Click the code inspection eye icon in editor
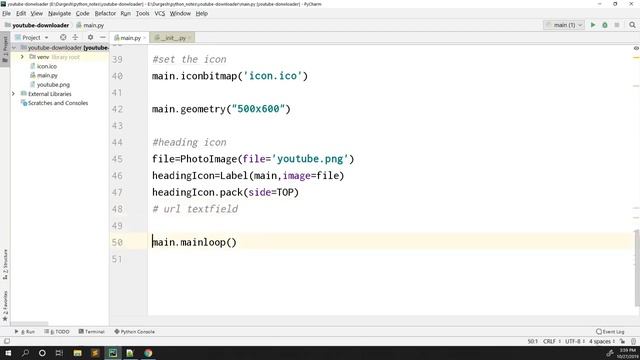Screen dimensions: 640x360 click(x=636, y=48)
